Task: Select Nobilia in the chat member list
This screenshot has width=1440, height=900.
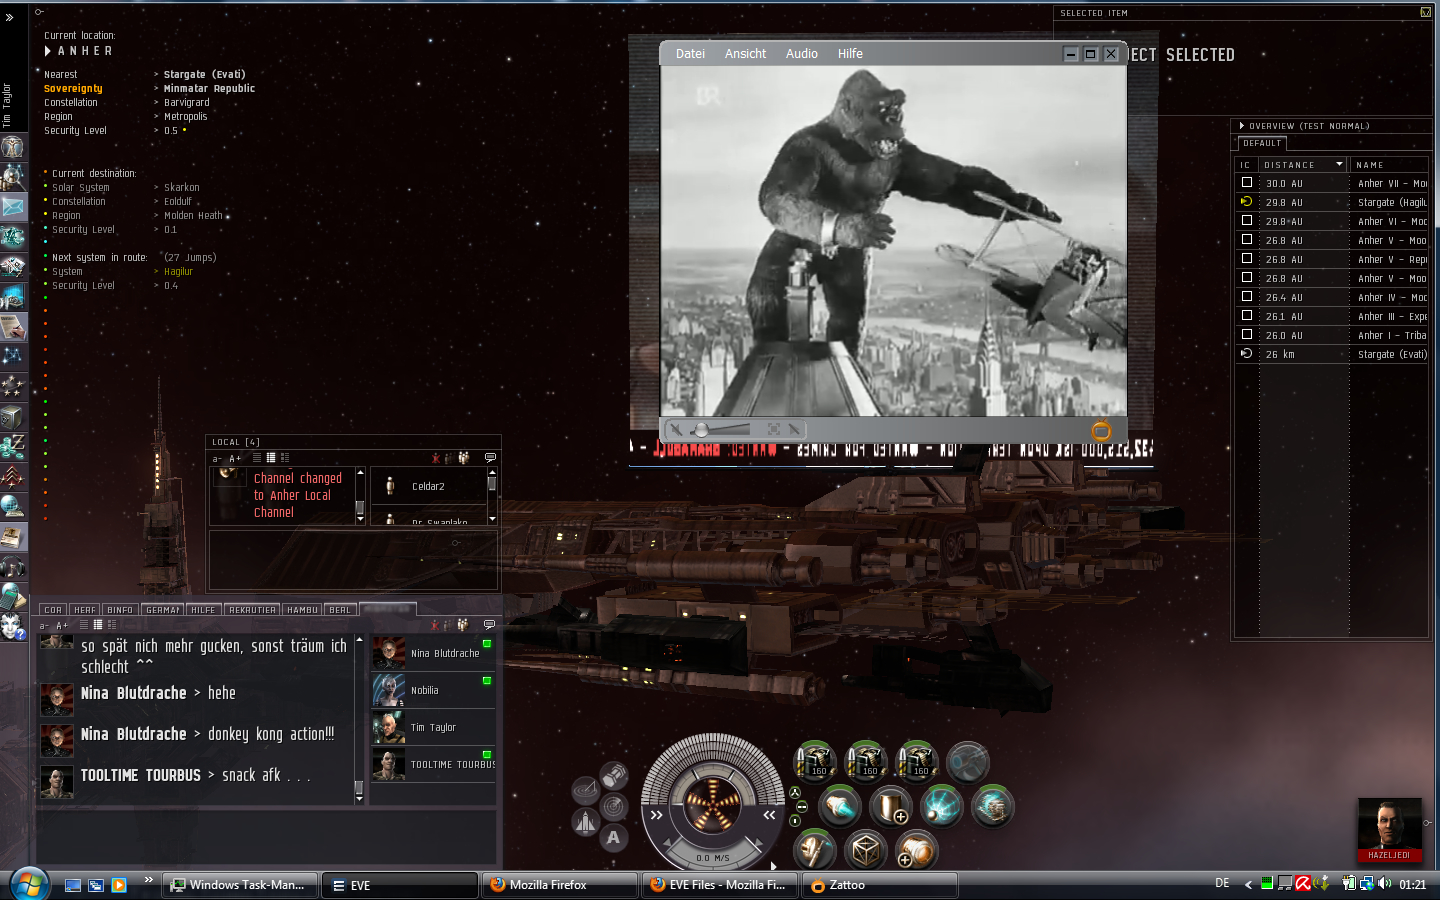Action: [434, 690]
